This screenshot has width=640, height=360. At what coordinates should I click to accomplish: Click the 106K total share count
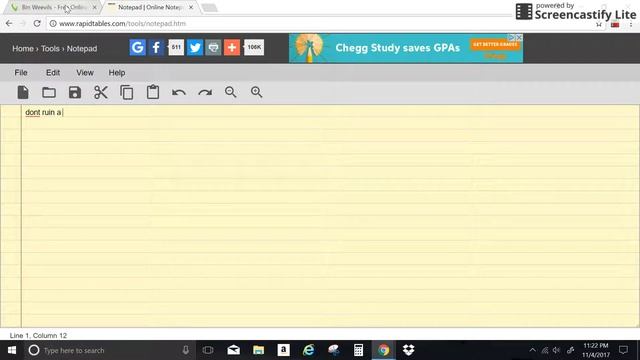pos(254,47)
